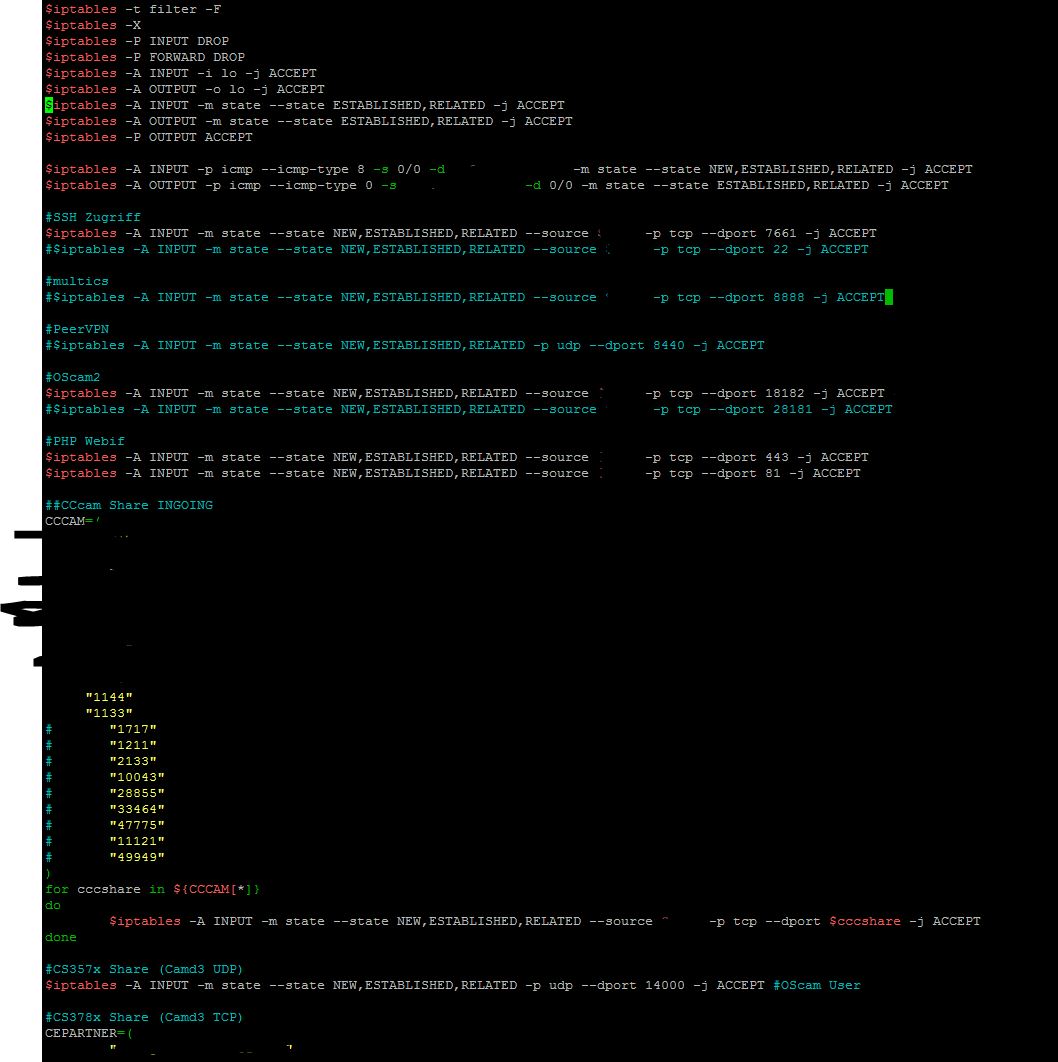The height and width of the screenshot is (1062, 1058).
Task: Click the "1144" array entry
Action: (109, 697)
